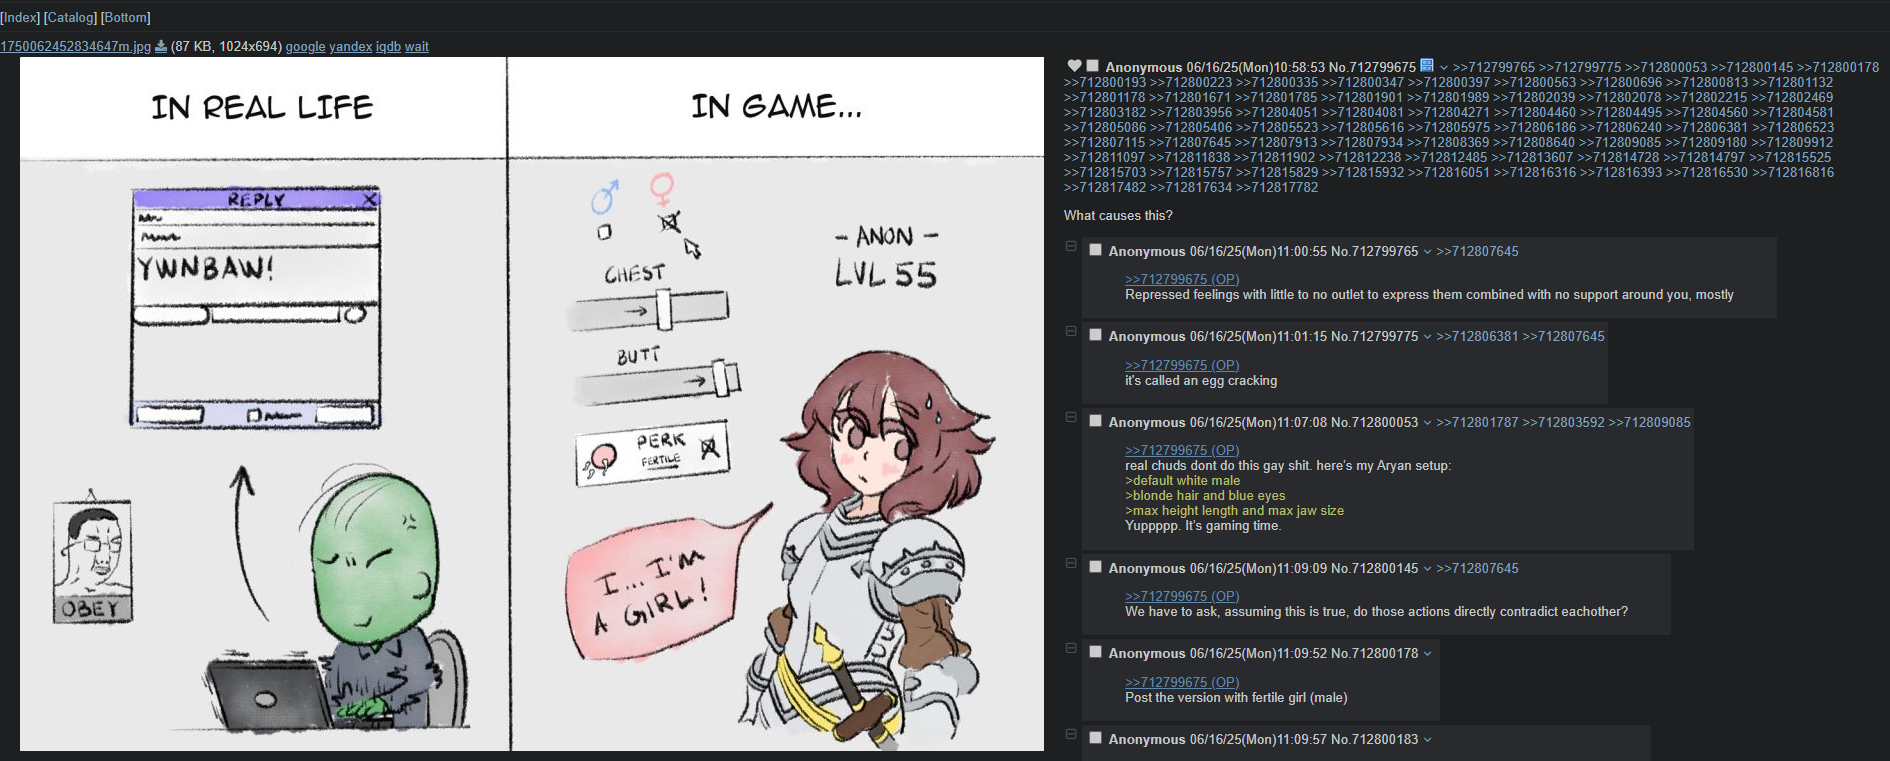
Task: Open post menu arrow on OP No.712799675
Action: 1443,68
